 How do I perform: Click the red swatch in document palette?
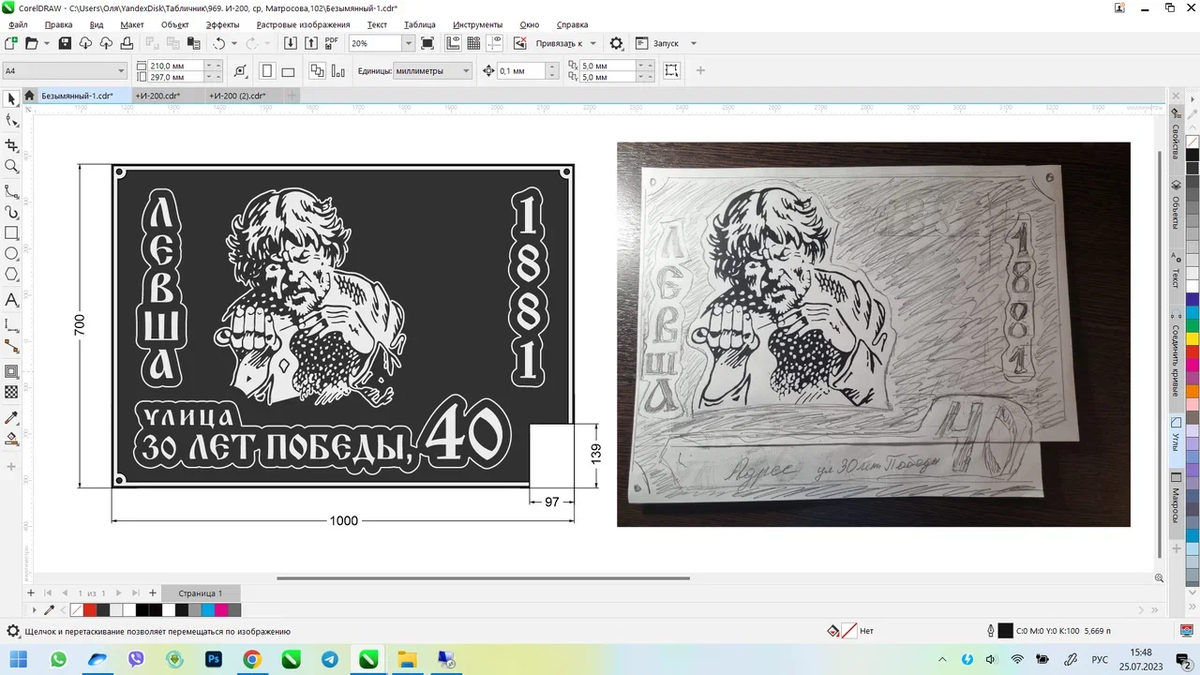[90, 610]
